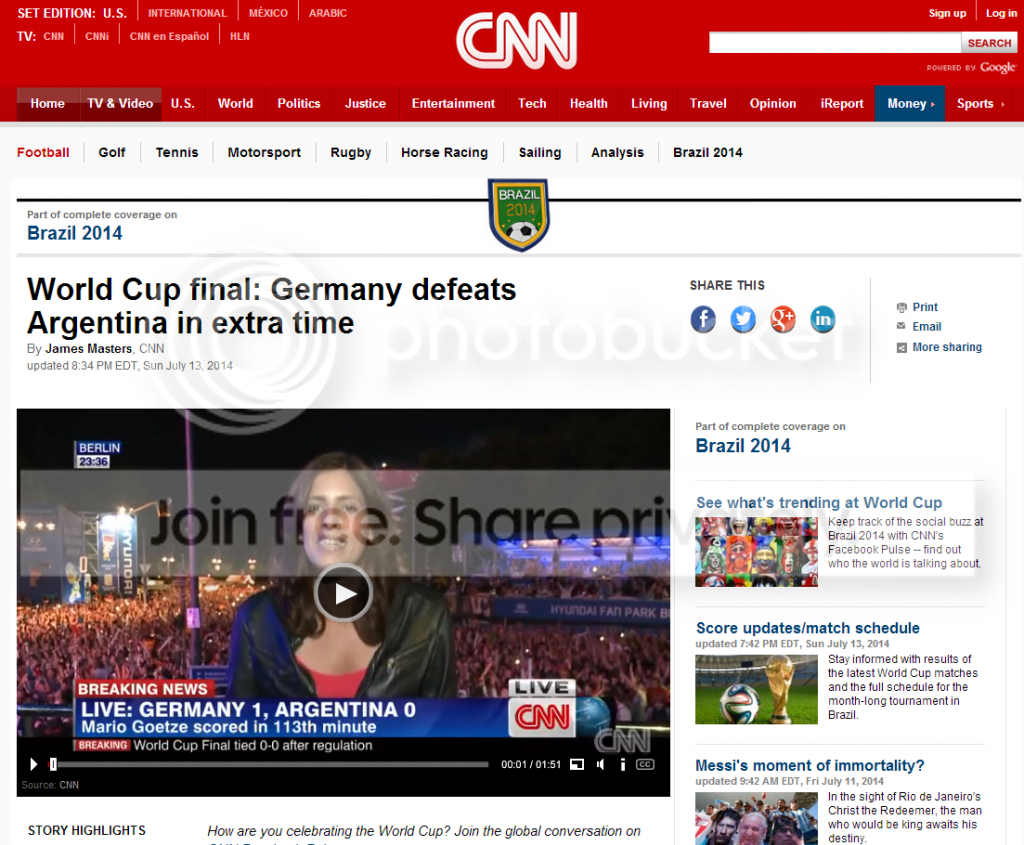Viewport: 1024px width, 845px height.
Task: Toggle the video fullscreen icon
Action: coord(577,765)
